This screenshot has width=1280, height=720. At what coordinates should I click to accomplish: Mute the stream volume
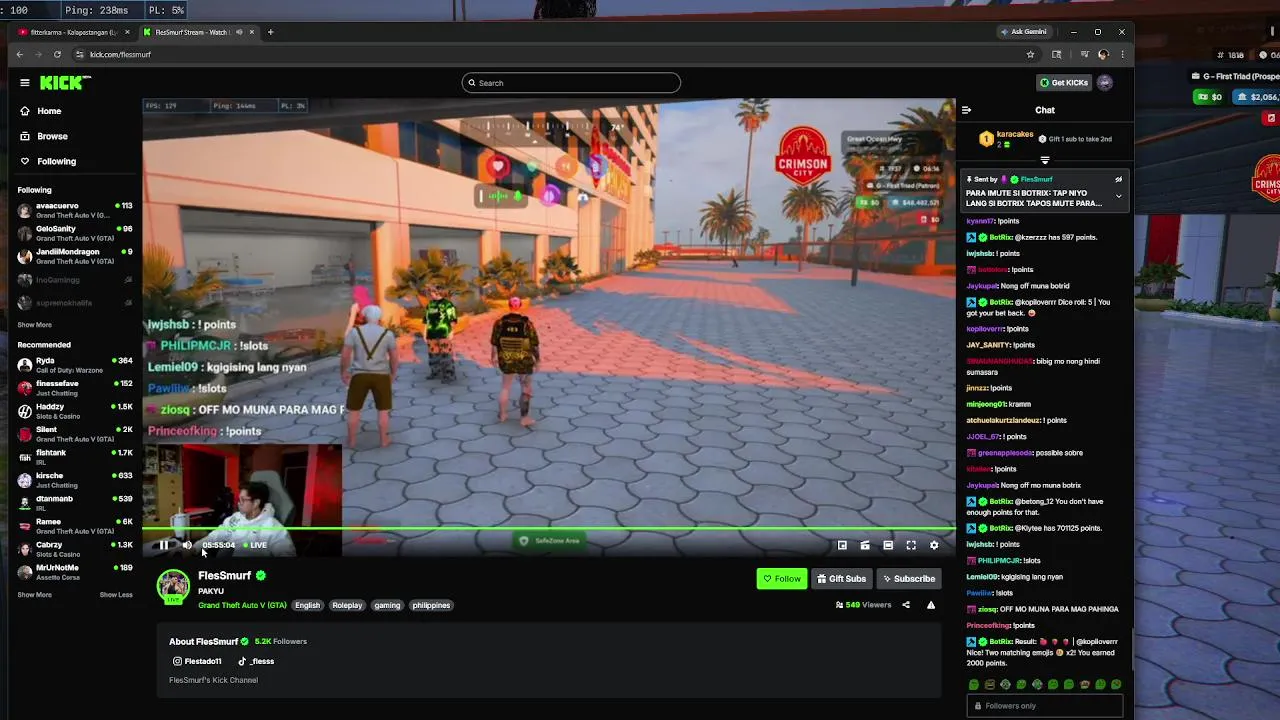[187, 545]
